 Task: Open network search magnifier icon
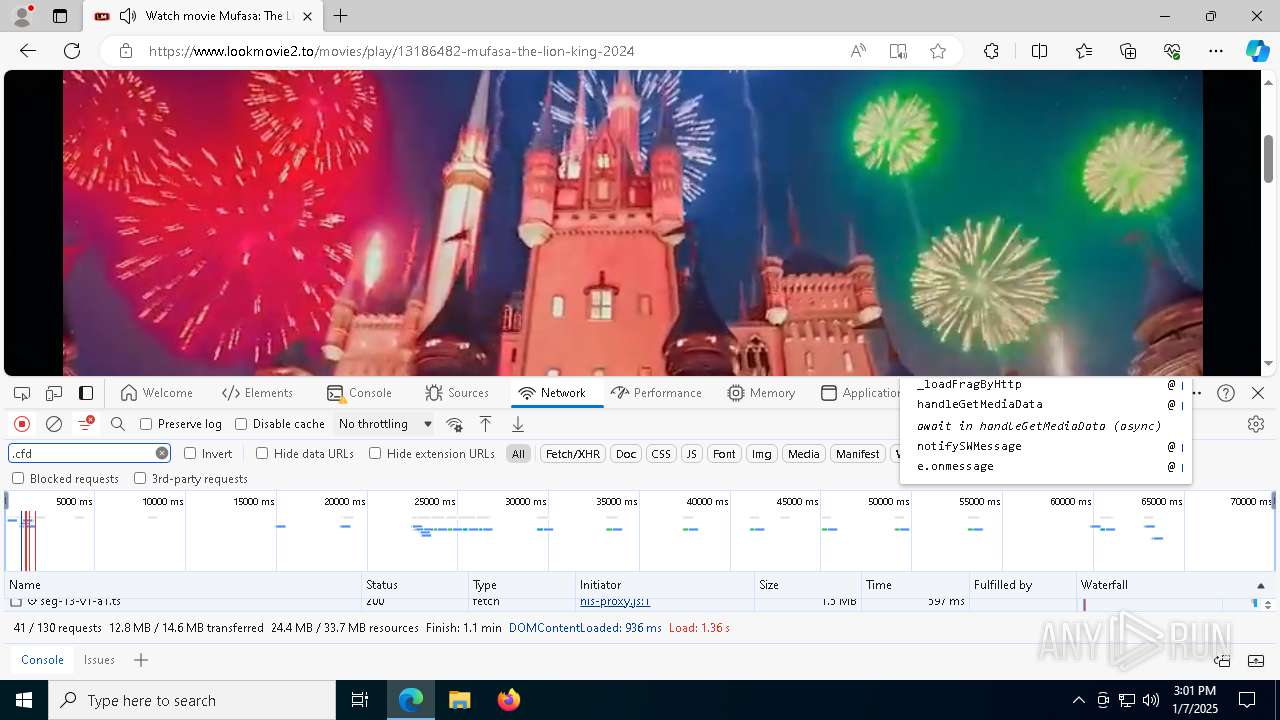(x=118, y=424)
